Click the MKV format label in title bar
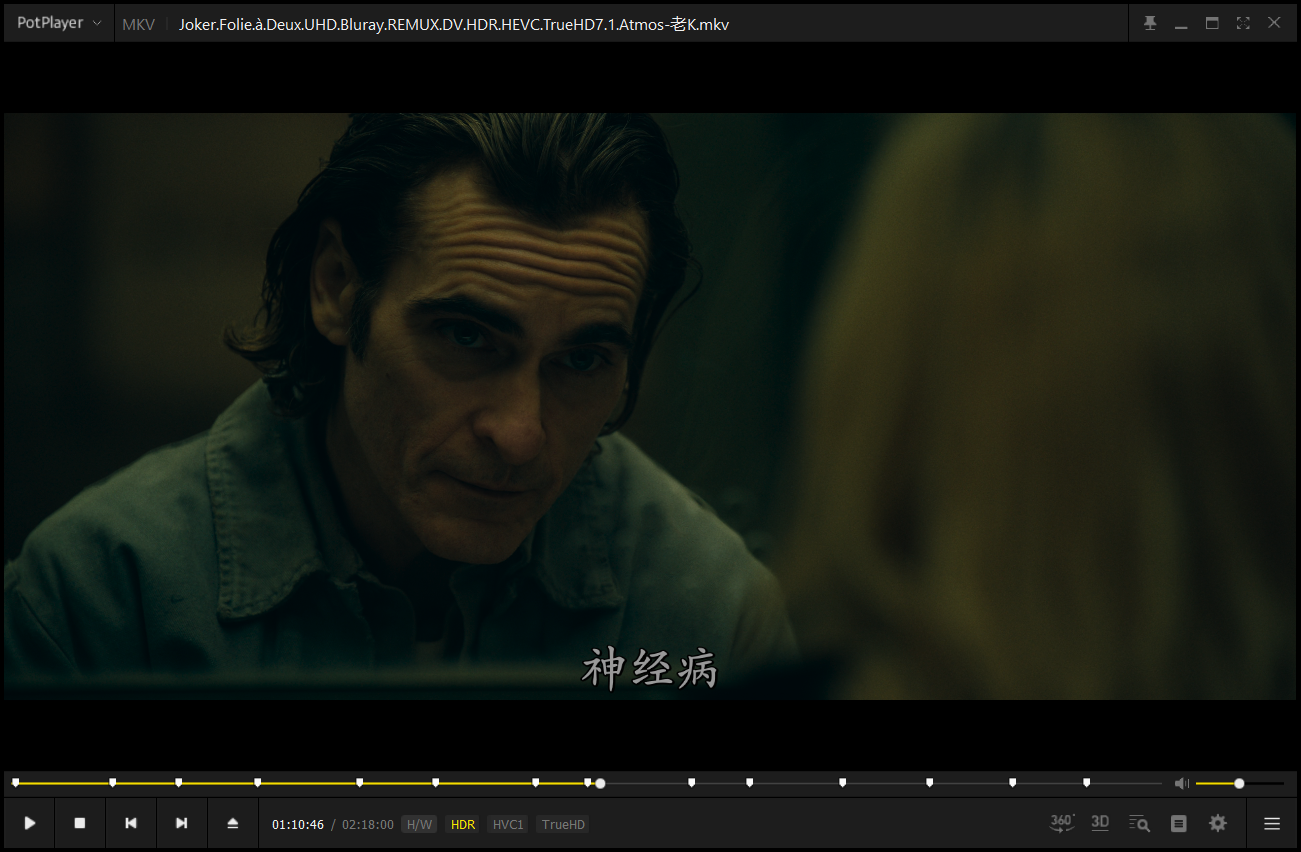1301x852 pixels. (x=138, y=24)
